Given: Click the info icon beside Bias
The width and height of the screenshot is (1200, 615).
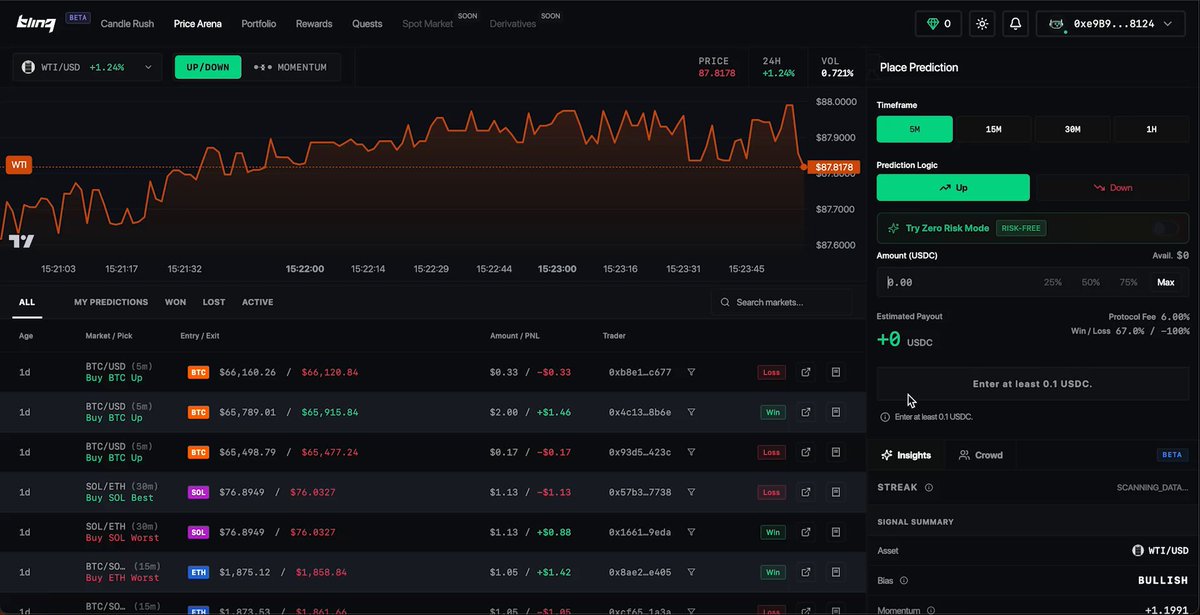Looking at the screenshot, I should [904, 580].
